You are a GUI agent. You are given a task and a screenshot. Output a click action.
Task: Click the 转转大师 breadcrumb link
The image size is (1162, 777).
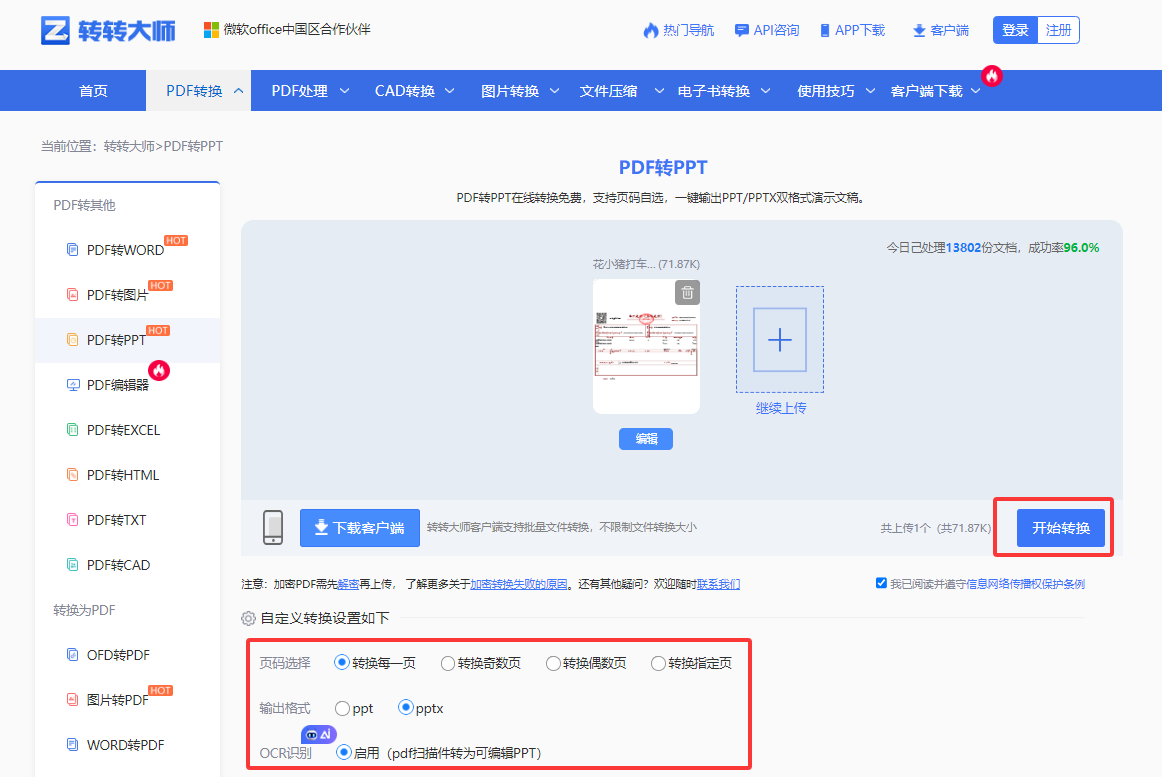pos(130,146)
